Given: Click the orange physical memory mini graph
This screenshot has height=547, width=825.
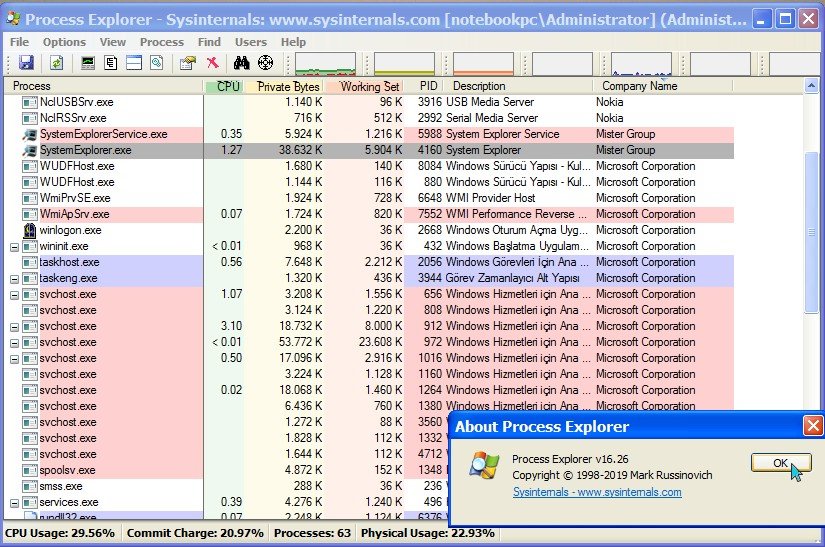Looking at the screenshot, I should [x=483, y=64].
